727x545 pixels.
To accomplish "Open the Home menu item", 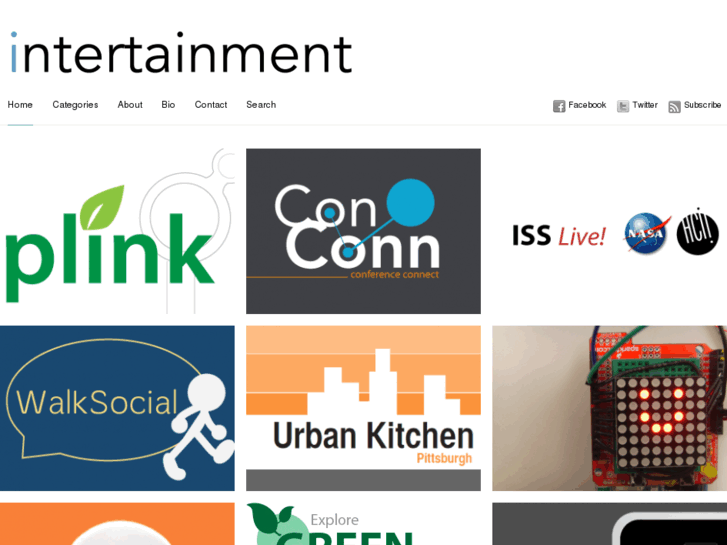I will pyautogui.click(x=20, y=105).
